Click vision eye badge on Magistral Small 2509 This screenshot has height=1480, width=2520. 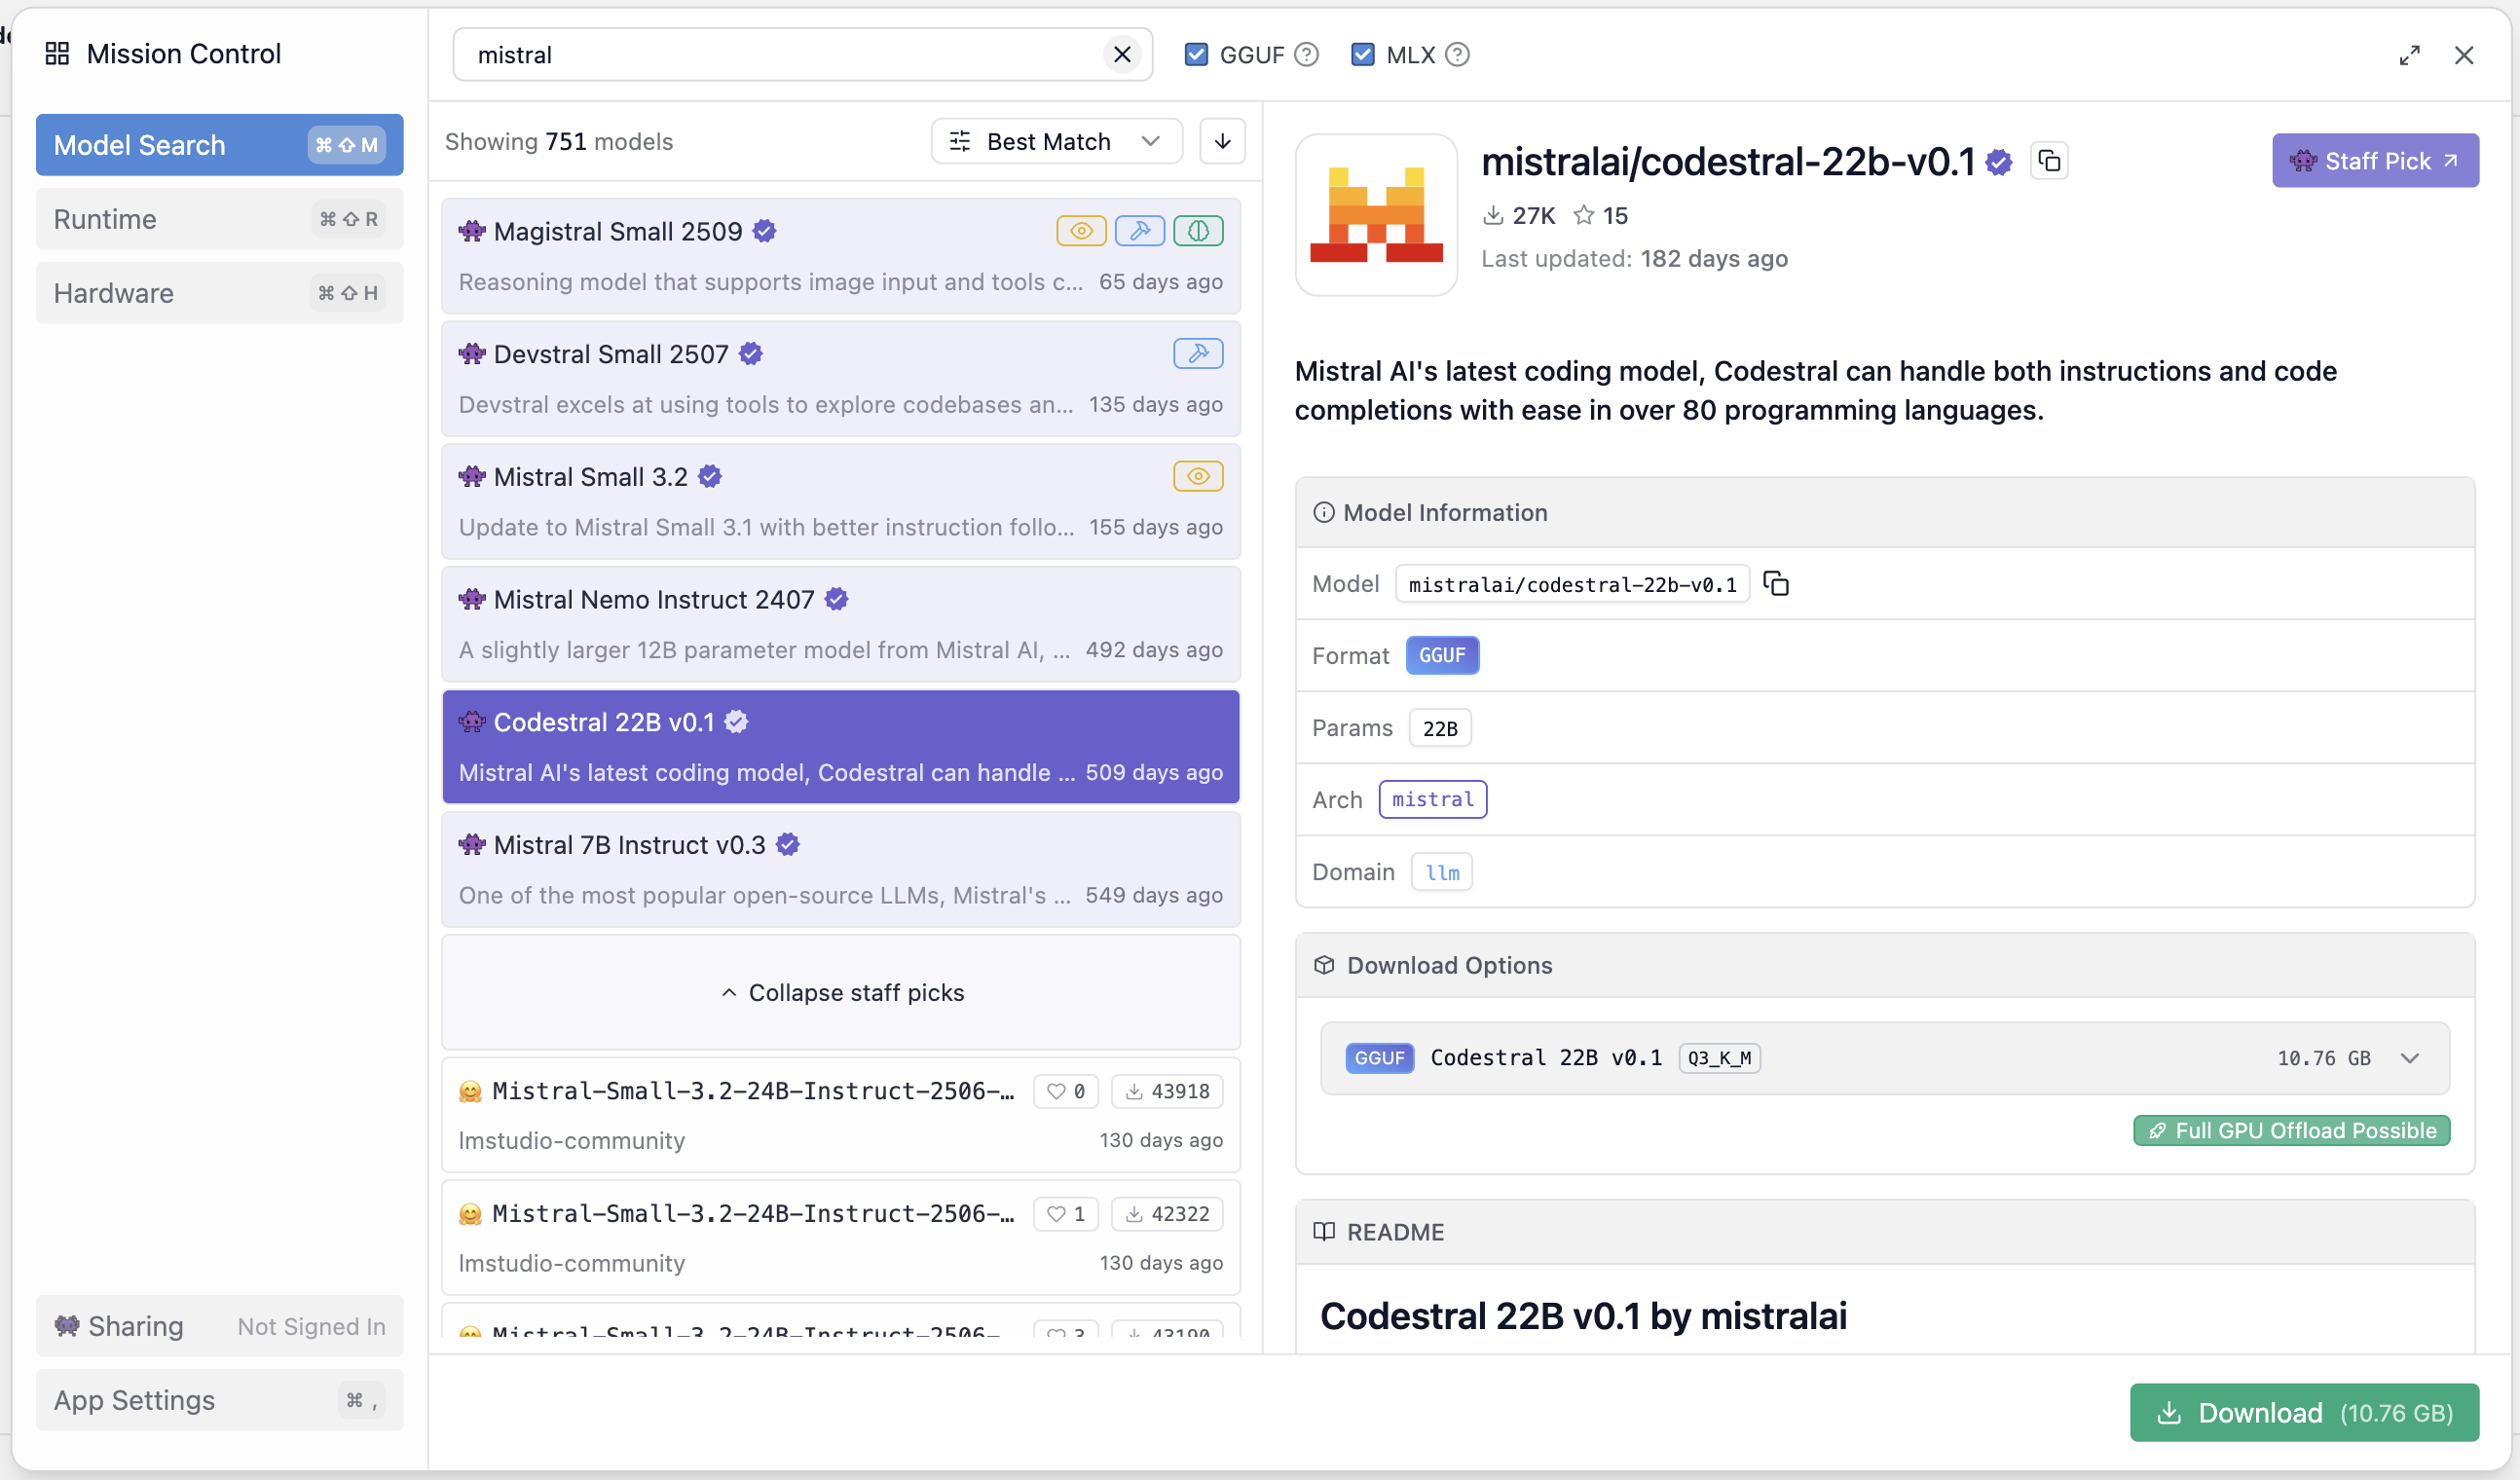[x=1081, y=231]
